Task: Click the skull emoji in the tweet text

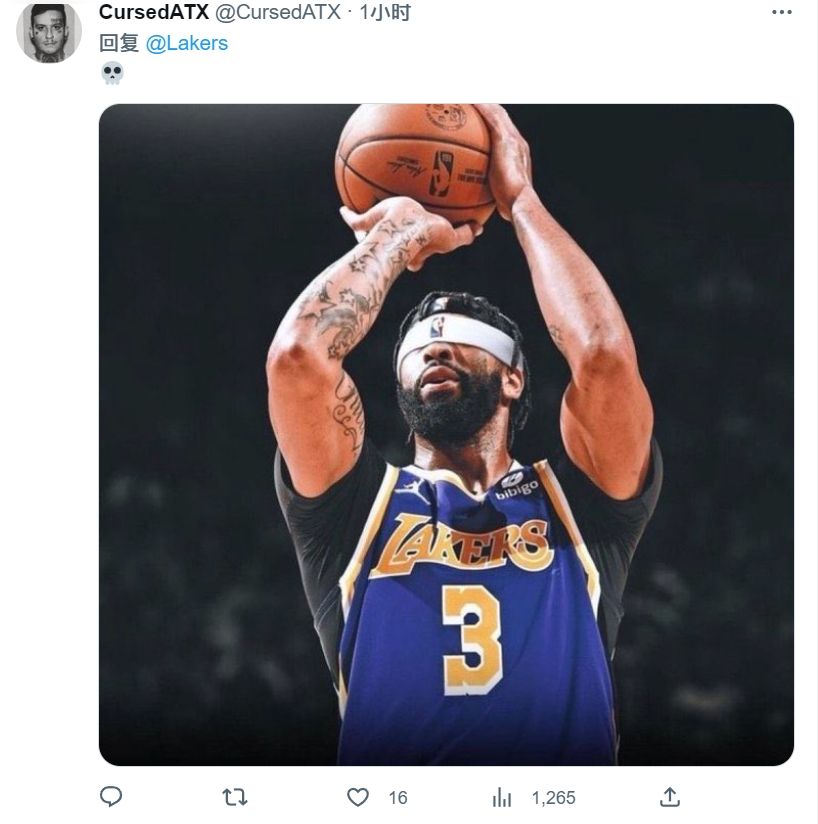Action: pyautogui.click(x=112, y=73)
